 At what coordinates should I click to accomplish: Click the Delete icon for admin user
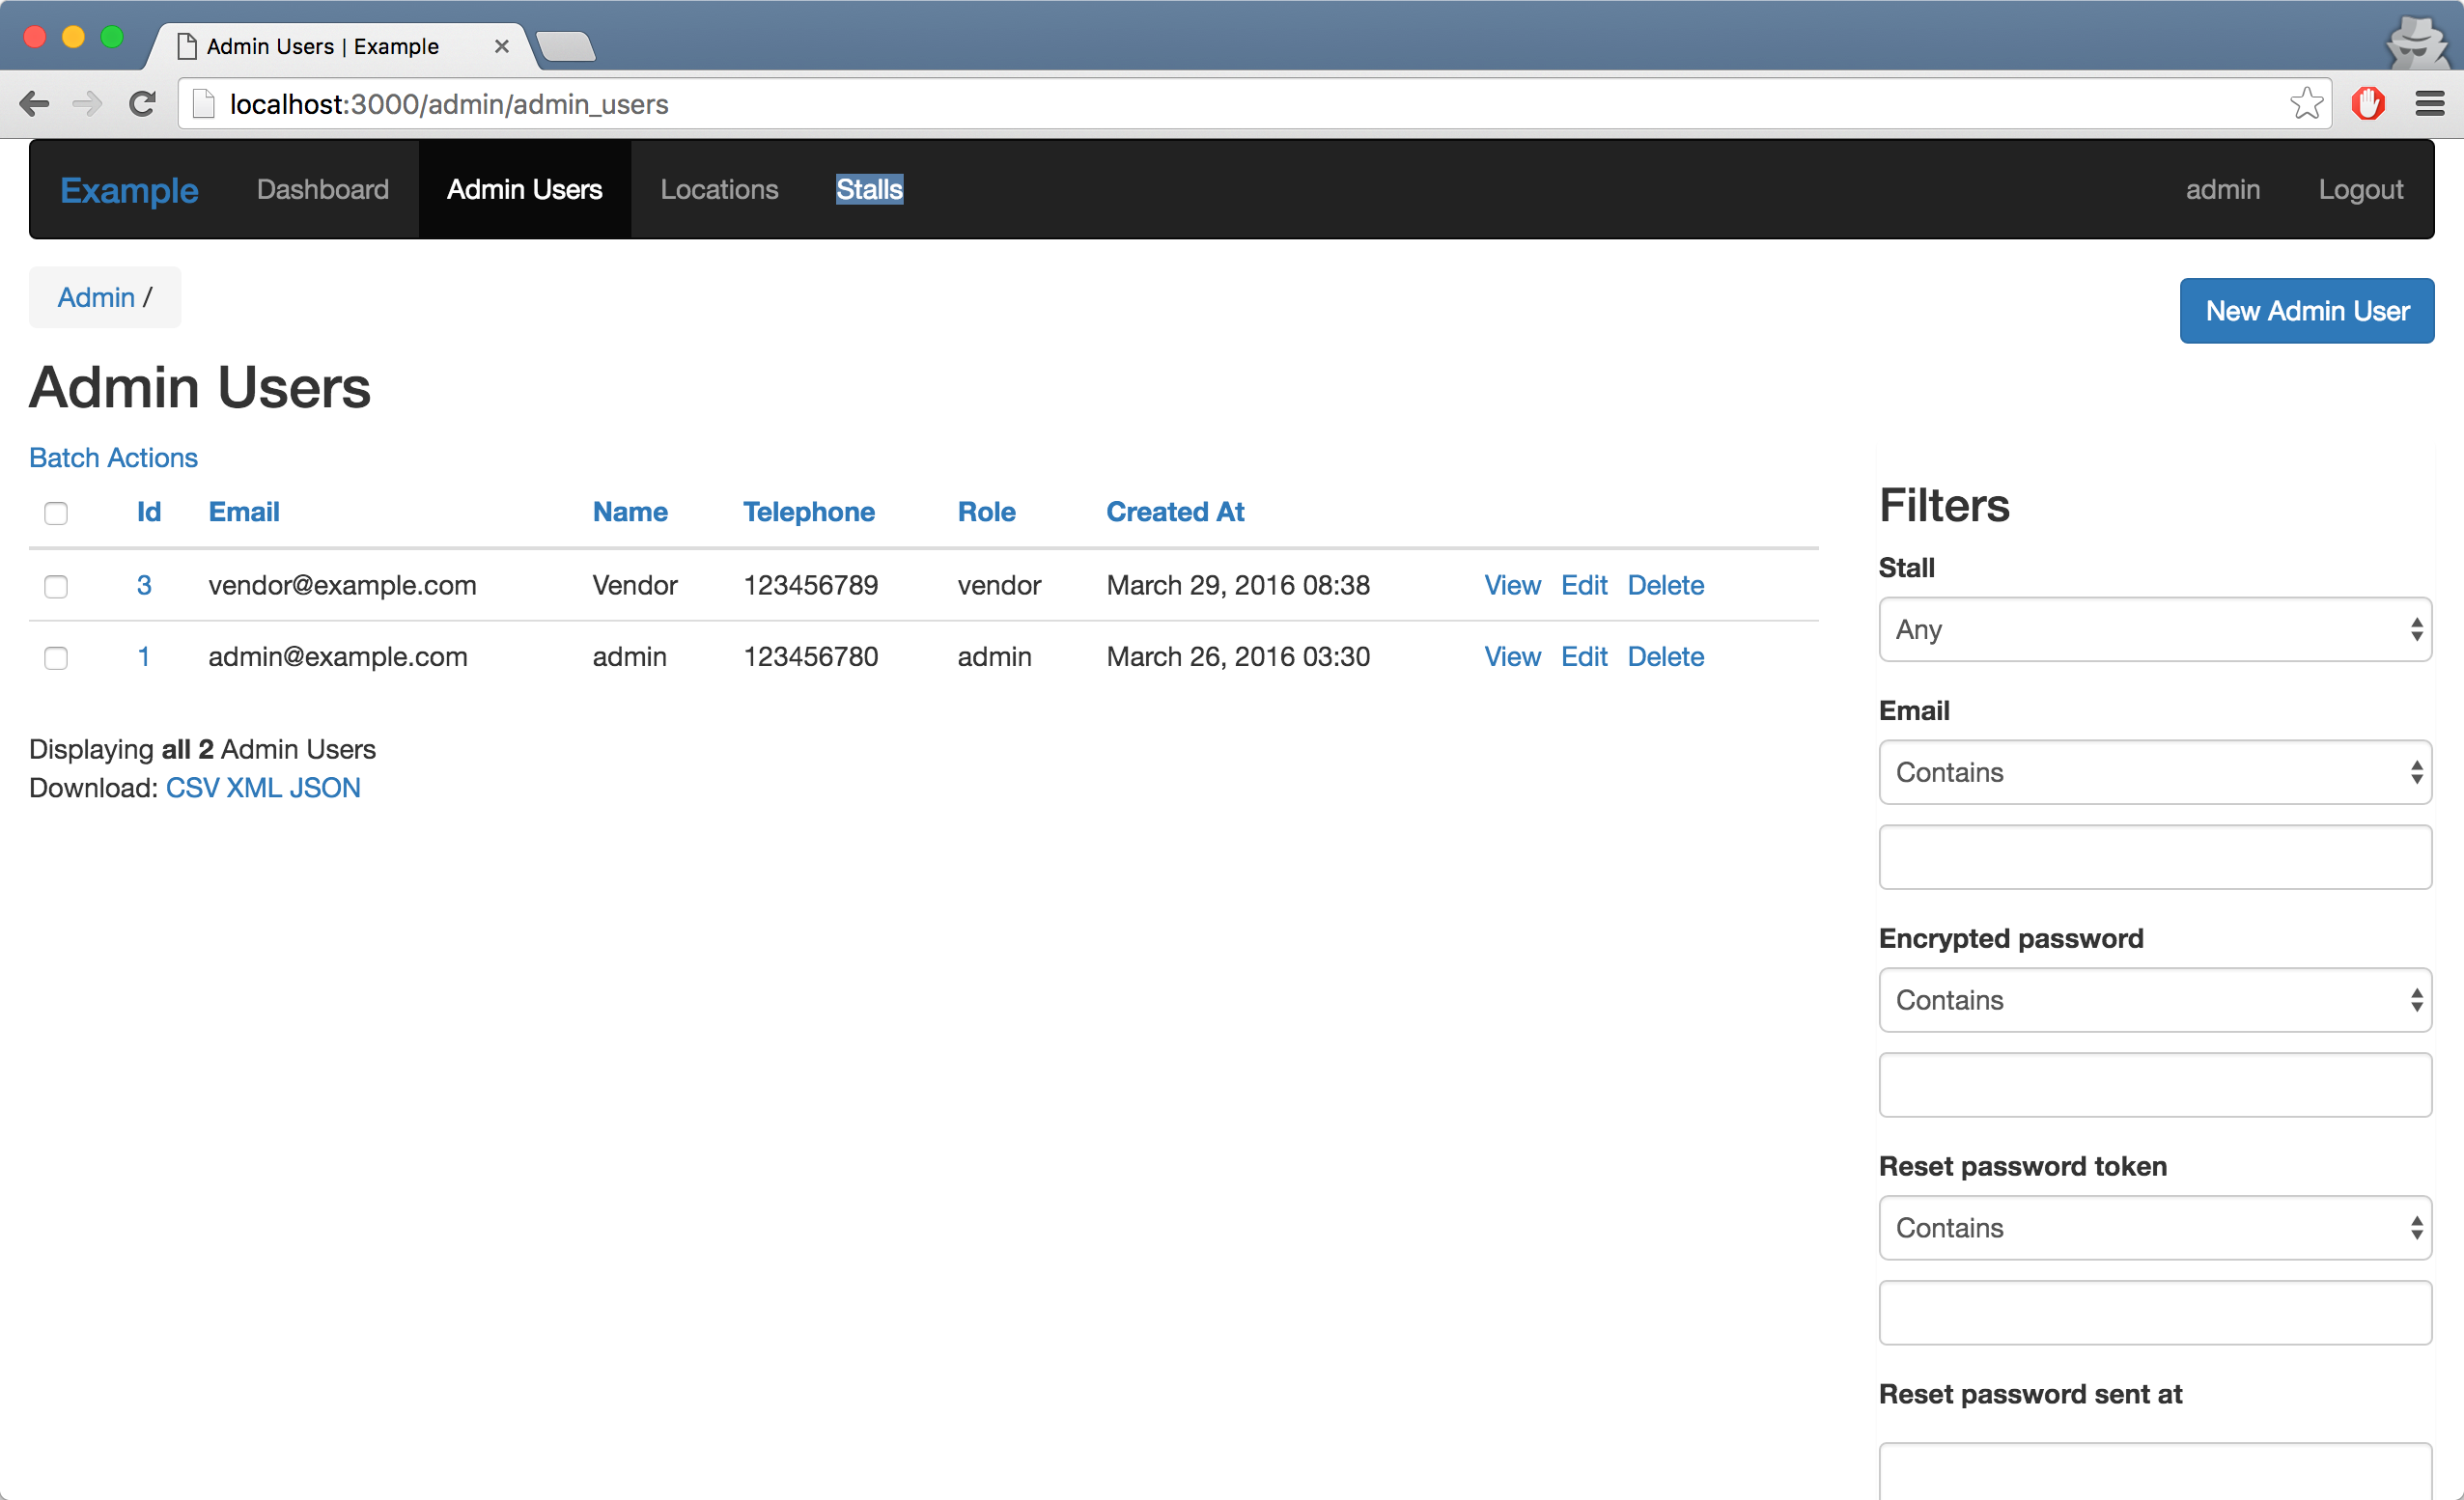click(x=1664, y=656)
